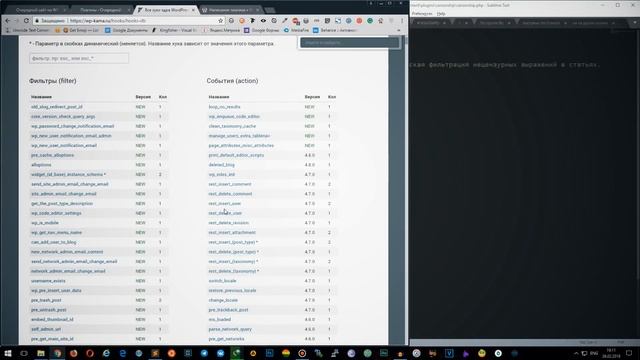Click the eye extension icon in Chrome toolbar

pyautogui.click(x=263, y=20)
